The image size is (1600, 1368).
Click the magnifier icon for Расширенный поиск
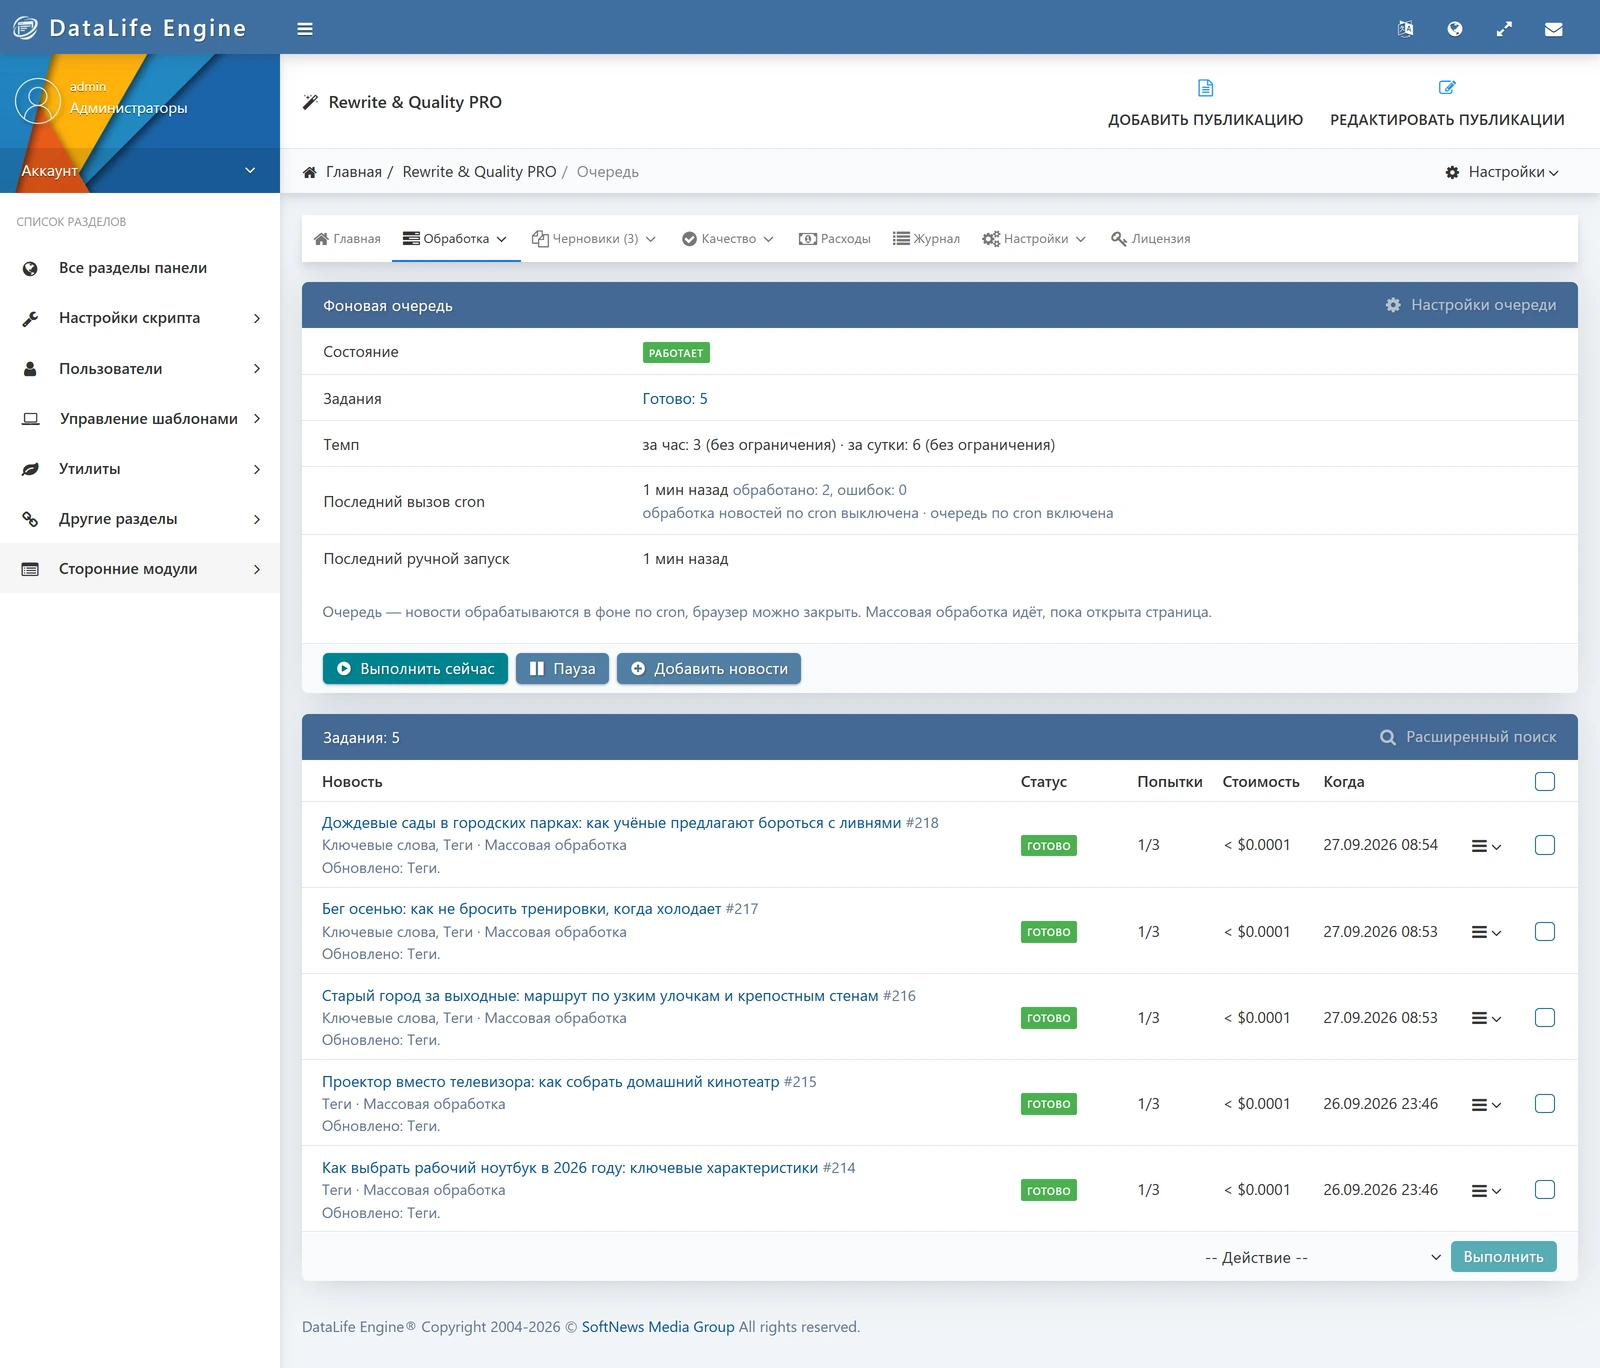tap(1388, 737)
